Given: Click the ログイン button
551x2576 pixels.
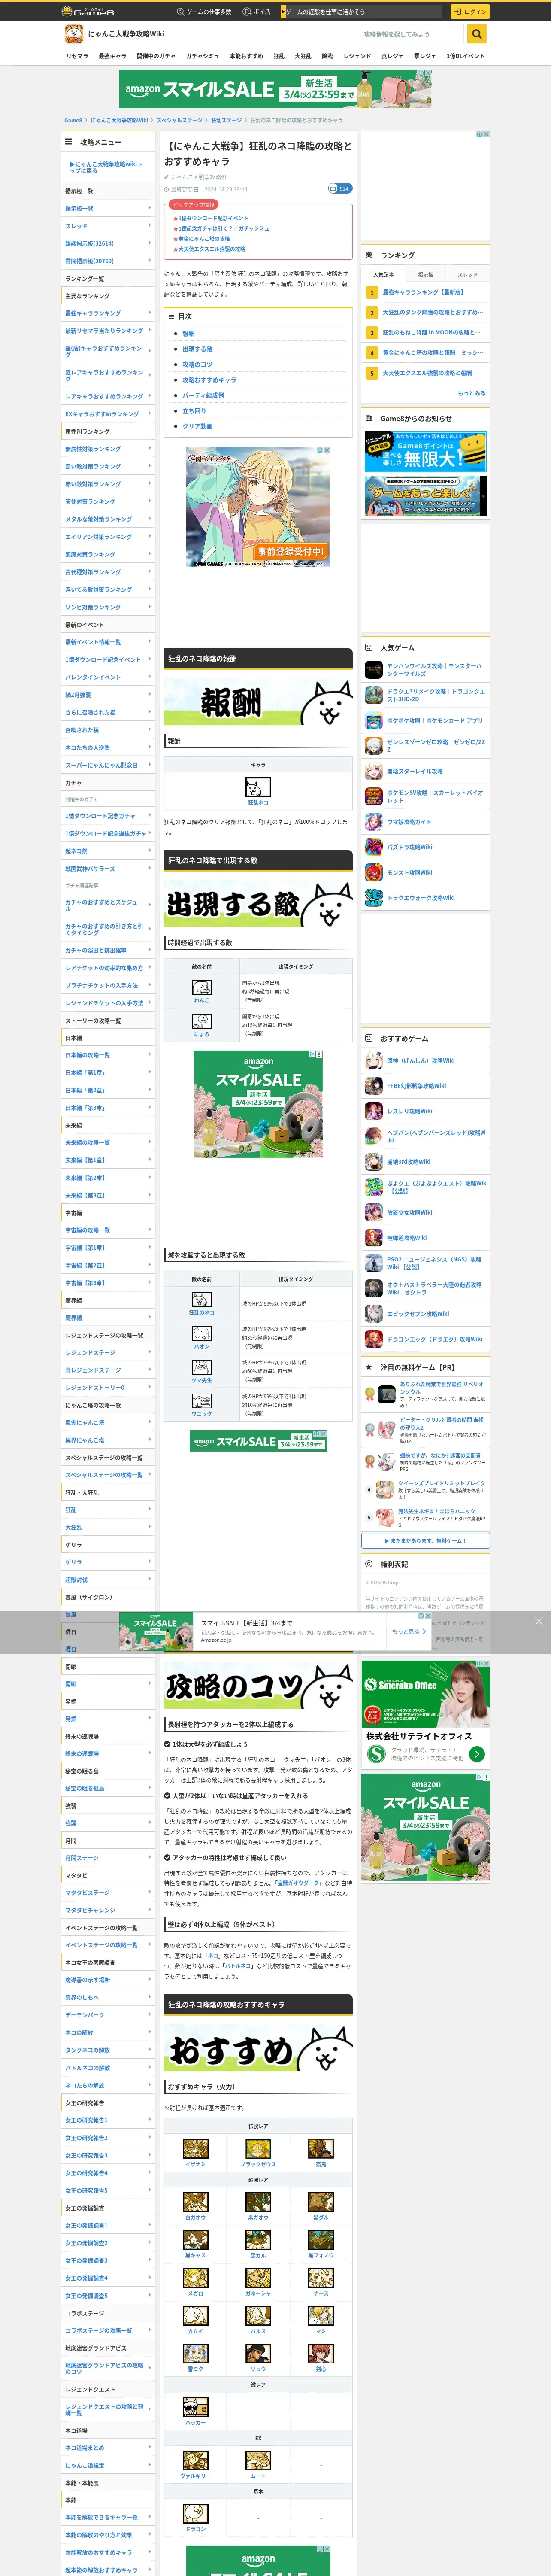Looking at the screenshot, I should [469, 12].
